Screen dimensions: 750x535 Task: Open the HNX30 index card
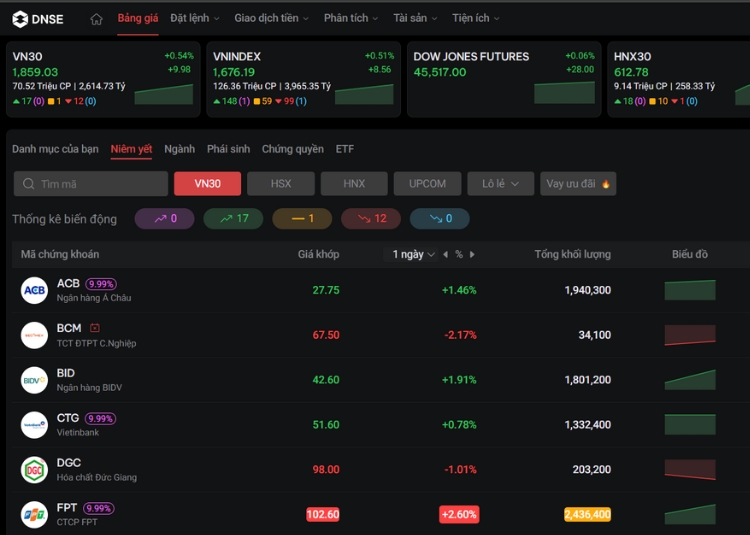point(678,79)
